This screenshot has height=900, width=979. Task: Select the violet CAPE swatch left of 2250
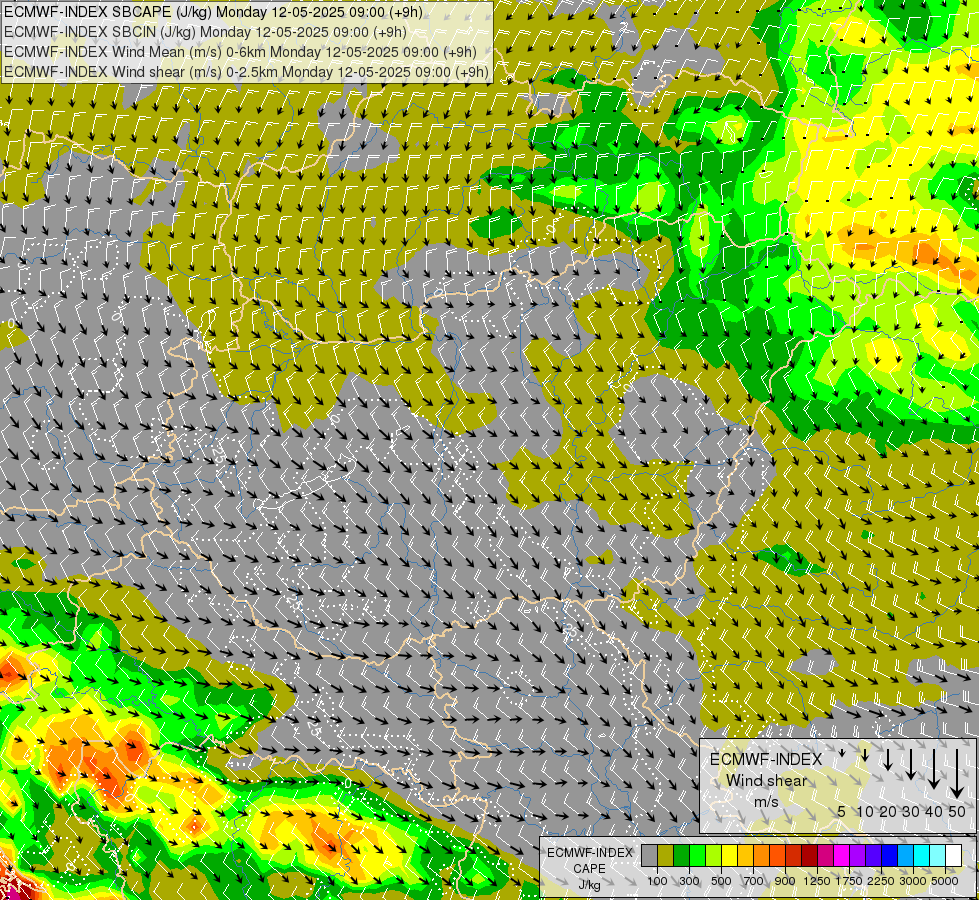[873, 856]
